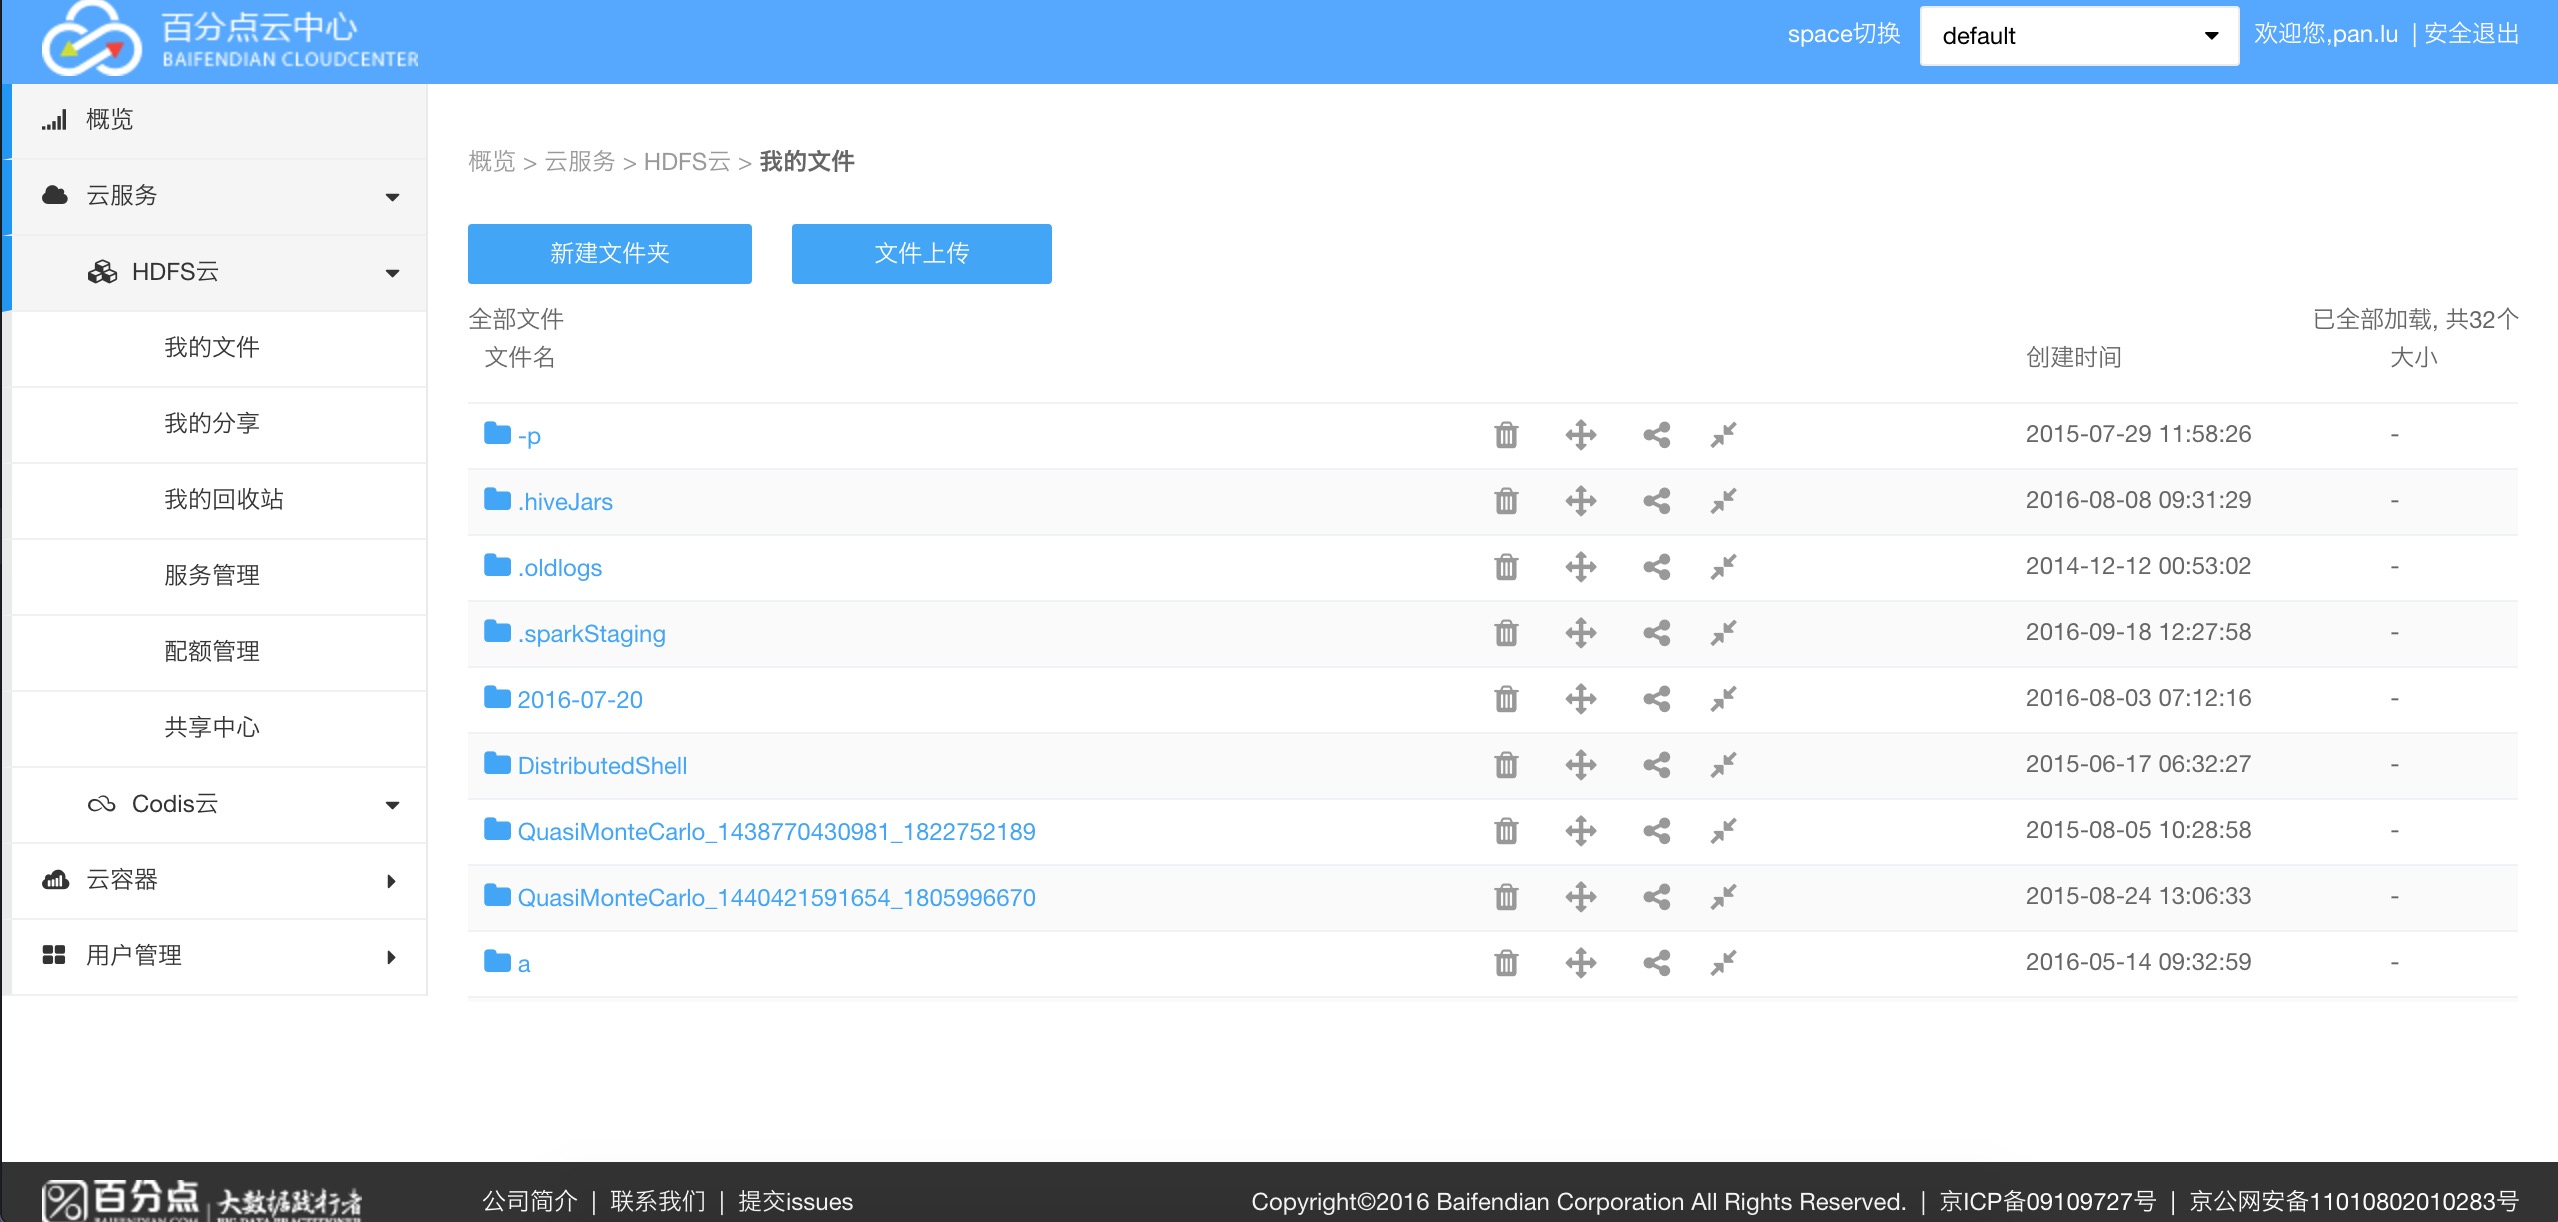This screenshot has height=1222, width=2558.
Task: Collapse the HDFS云 submenu
Action: click(x=240, y=272)
